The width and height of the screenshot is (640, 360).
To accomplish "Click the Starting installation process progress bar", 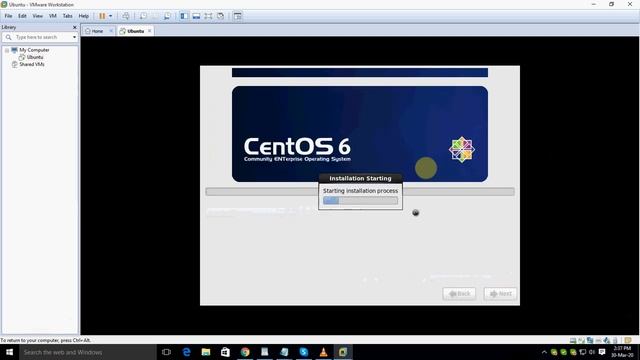I will click(360, 200).
